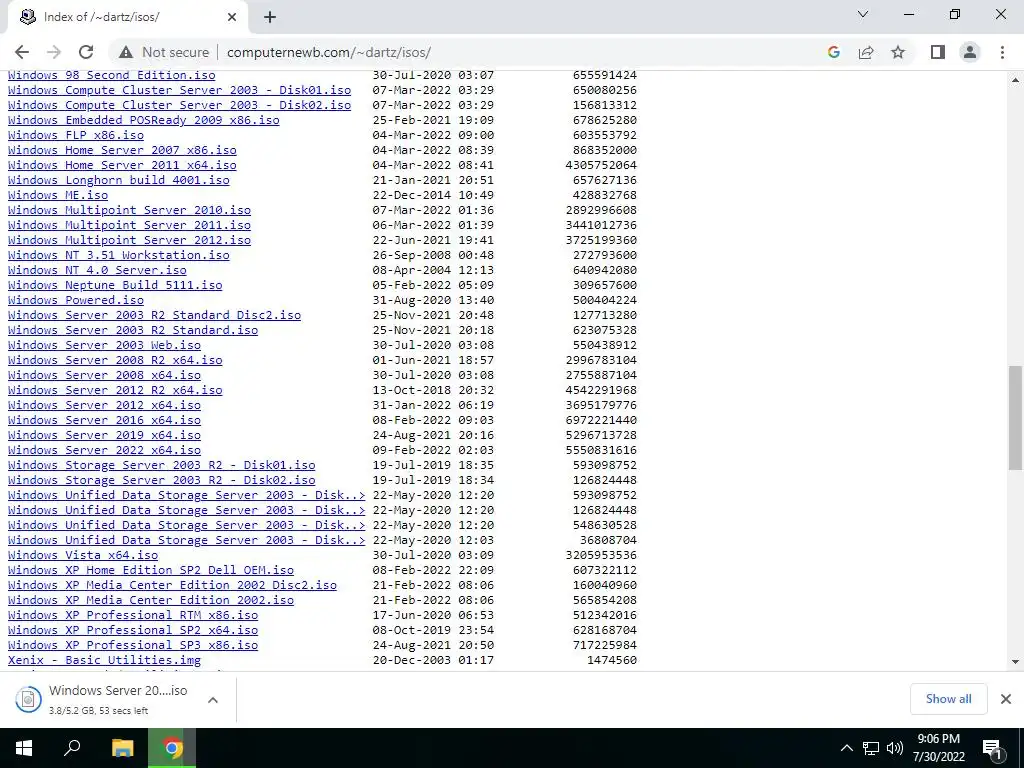Open the Windows Start menu
This screenshot has height=768, width=1024.
(24, 748)
